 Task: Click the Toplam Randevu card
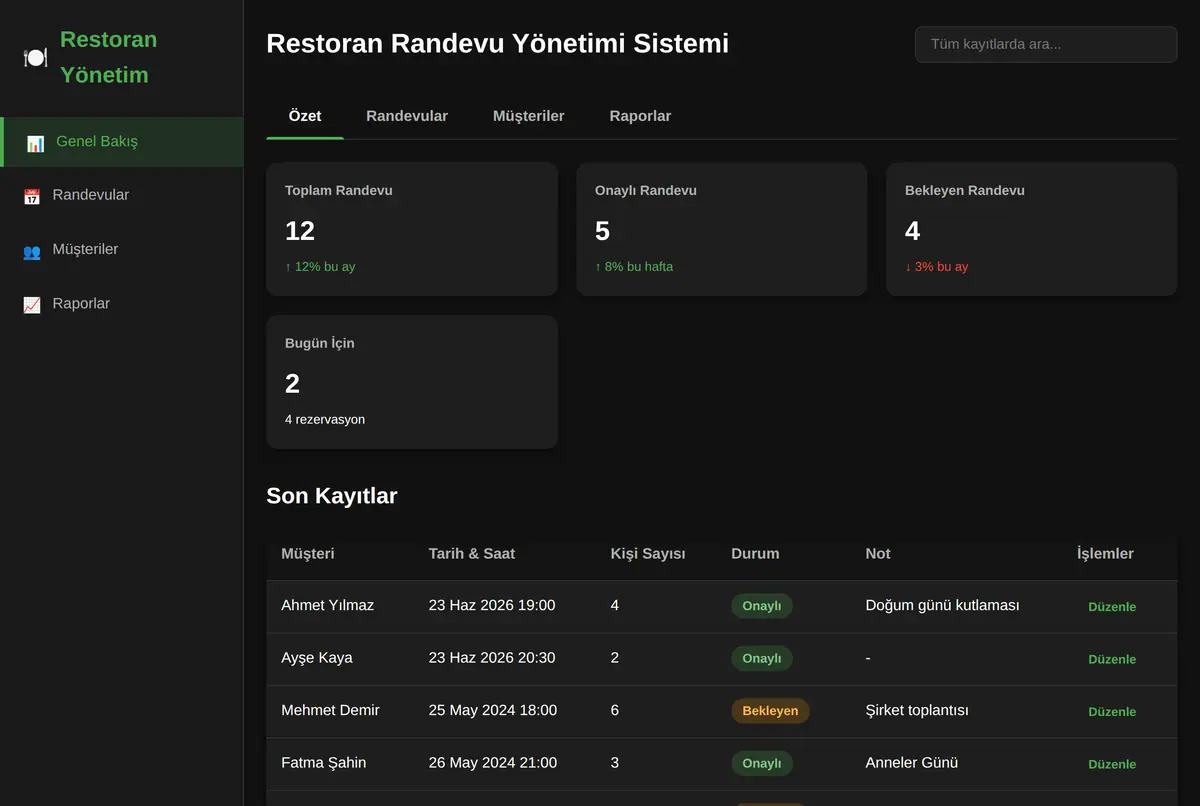(x=412, y=229)
